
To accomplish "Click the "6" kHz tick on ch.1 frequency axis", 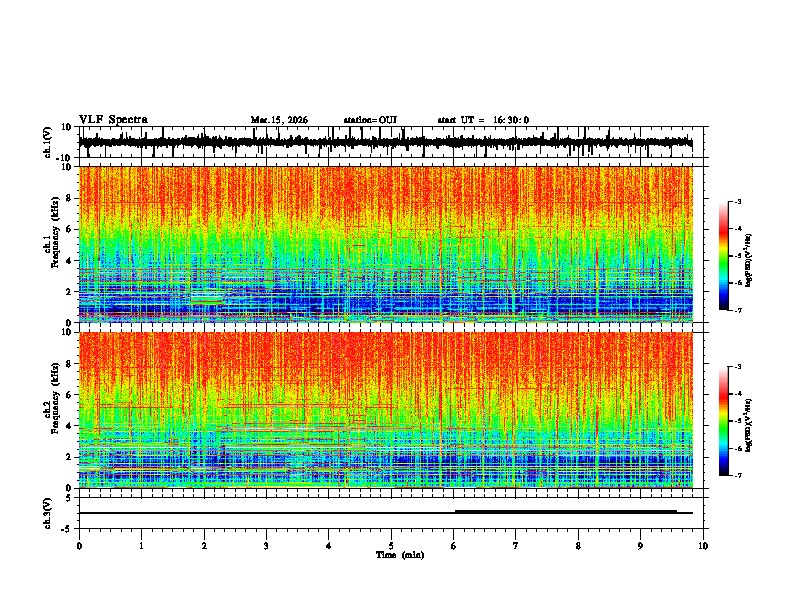I will point(69,230).
